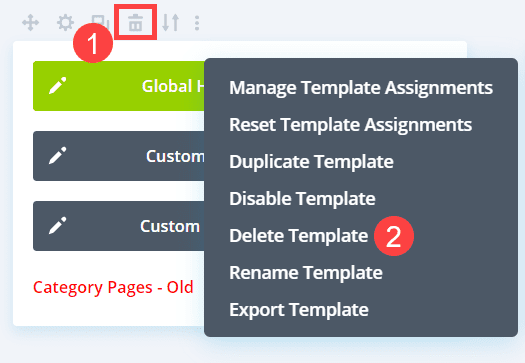Click the Category Pages - Old title
Screen dimensions: 525x363
pyautogui.click(x=113, y=287)
